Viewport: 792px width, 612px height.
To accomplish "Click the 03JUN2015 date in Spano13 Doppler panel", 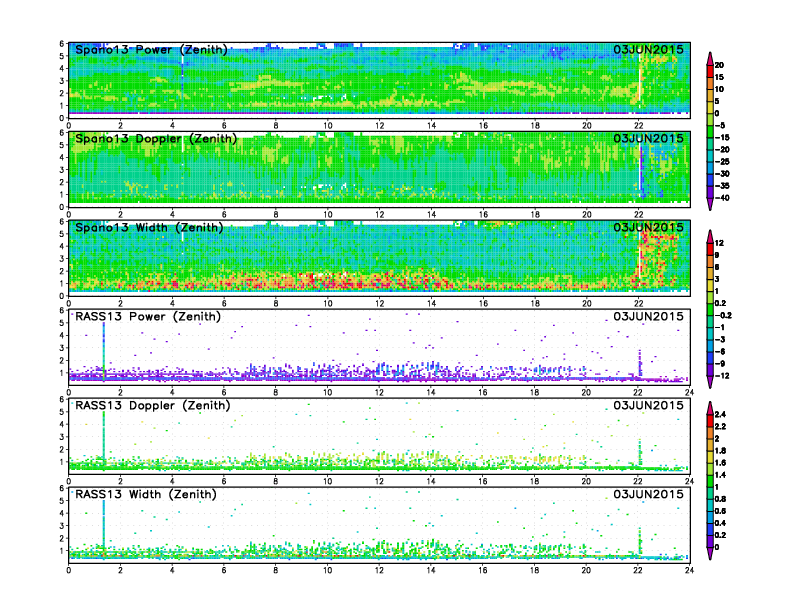I will 649,138.
